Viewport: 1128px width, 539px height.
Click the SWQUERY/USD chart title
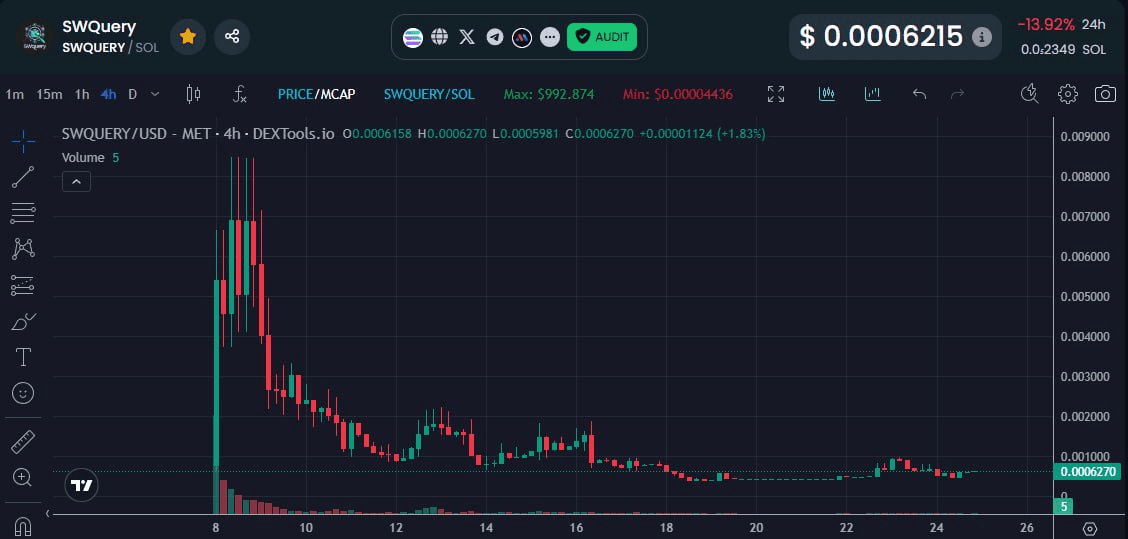point(198,134)
